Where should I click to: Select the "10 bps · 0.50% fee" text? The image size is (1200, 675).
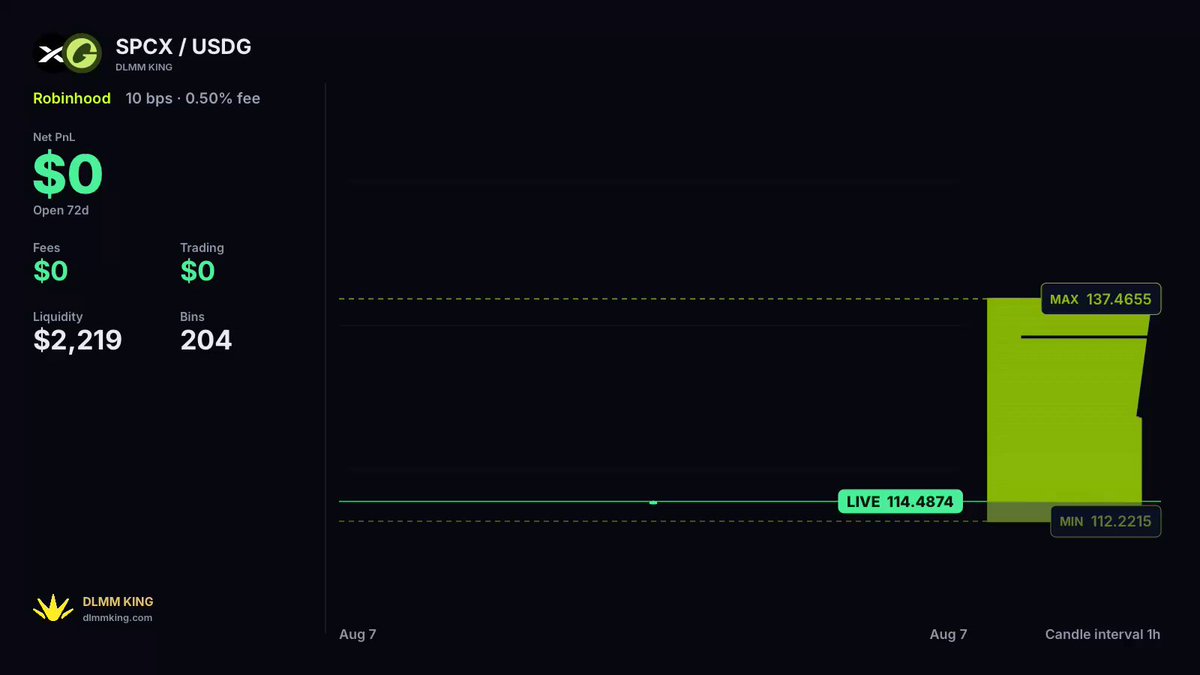click(x=193, y=98)
